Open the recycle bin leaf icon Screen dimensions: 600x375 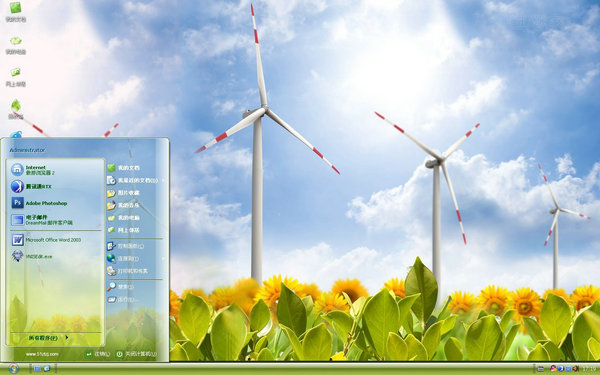[x=16, y=109]
